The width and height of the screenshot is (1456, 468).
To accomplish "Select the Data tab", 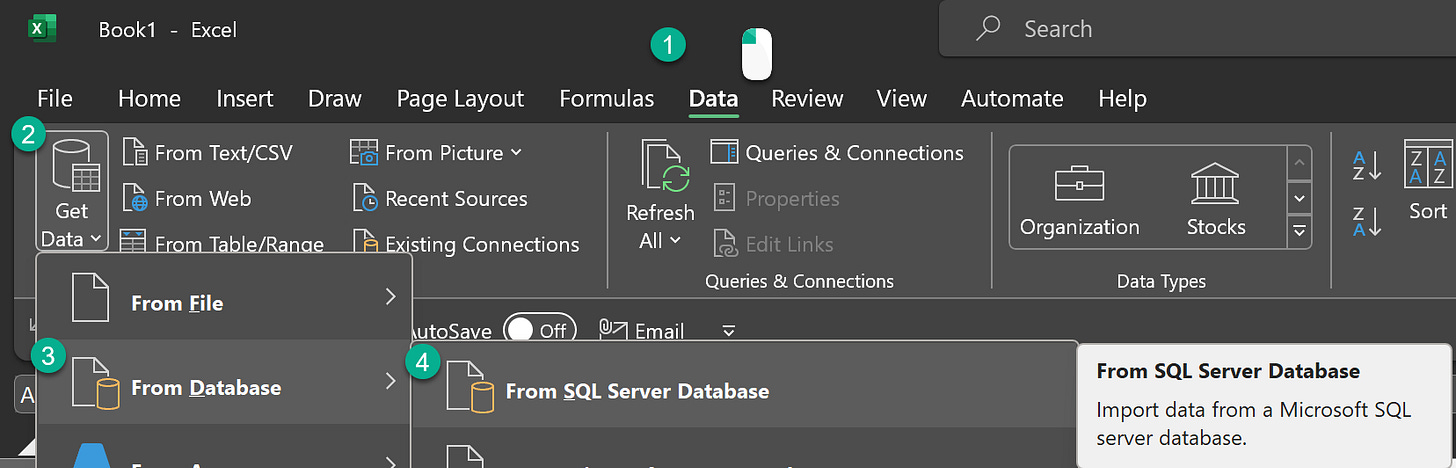I will point(714,99).
